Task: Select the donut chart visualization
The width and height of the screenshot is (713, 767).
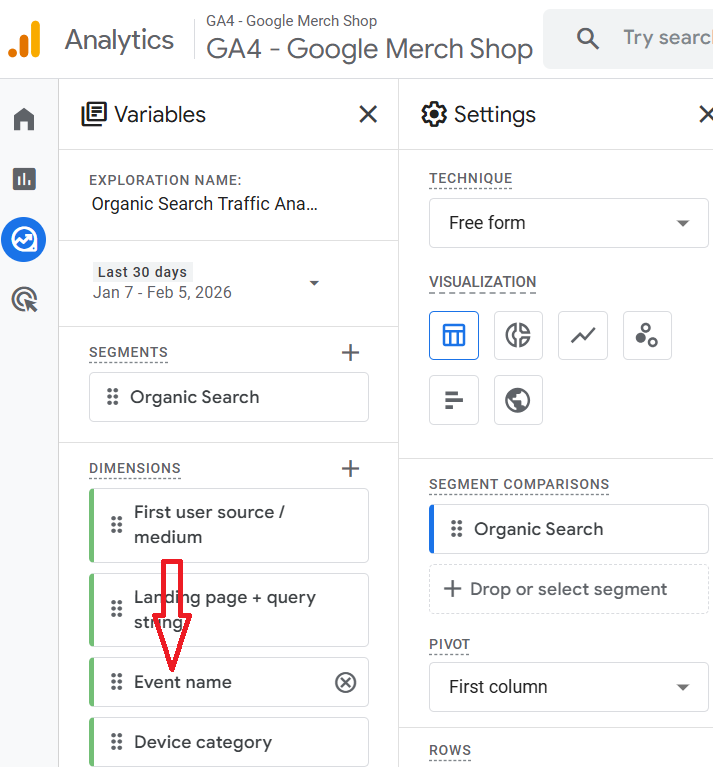Action: coord(518,336)
